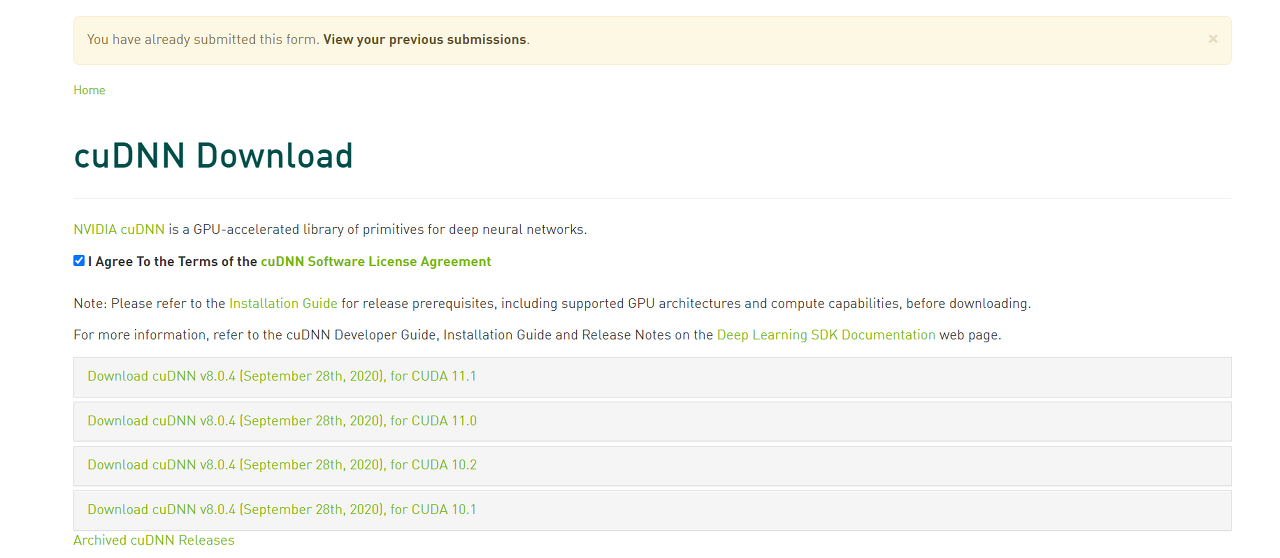Go to the Home breadcrumb
Screen dimensions: 1280x558
point(89,90)
